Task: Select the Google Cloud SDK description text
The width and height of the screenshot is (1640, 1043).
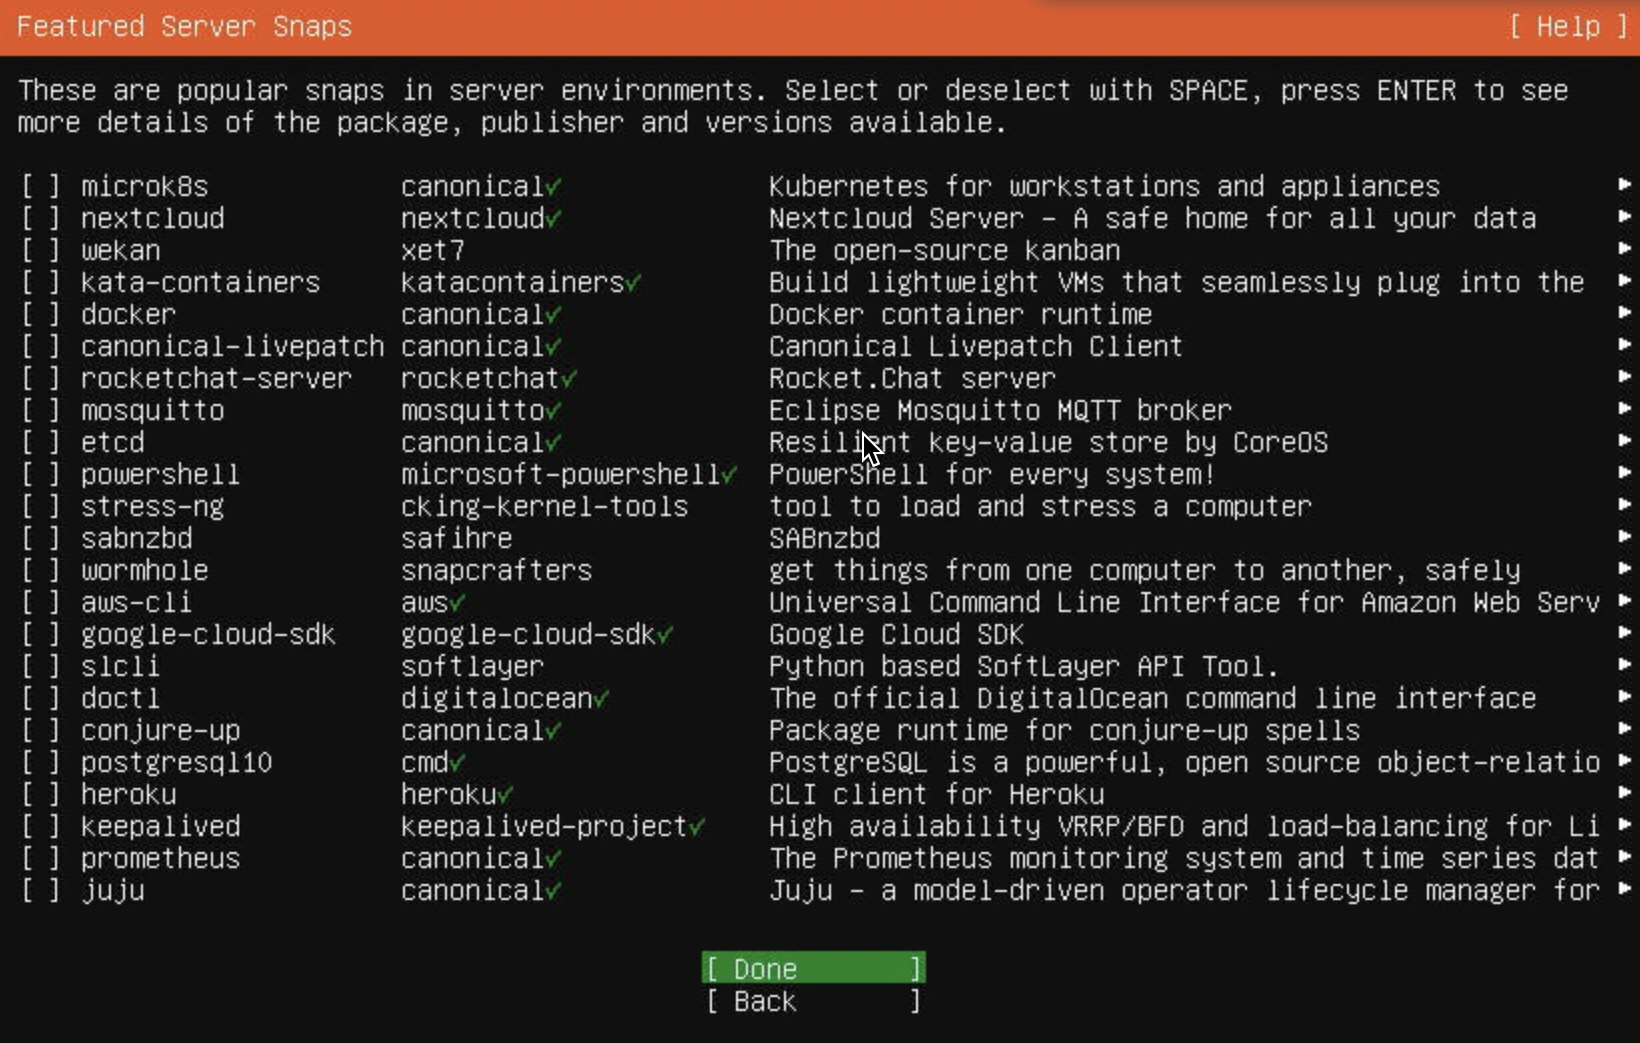Action: [896, 635]
